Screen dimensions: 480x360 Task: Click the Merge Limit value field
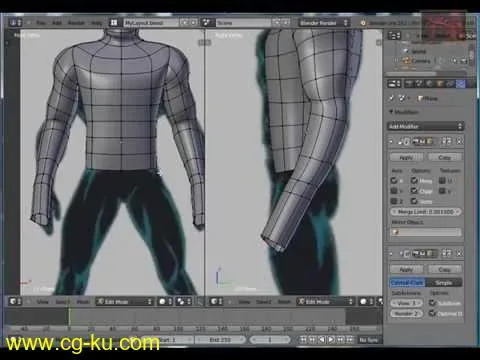point(426,212)
